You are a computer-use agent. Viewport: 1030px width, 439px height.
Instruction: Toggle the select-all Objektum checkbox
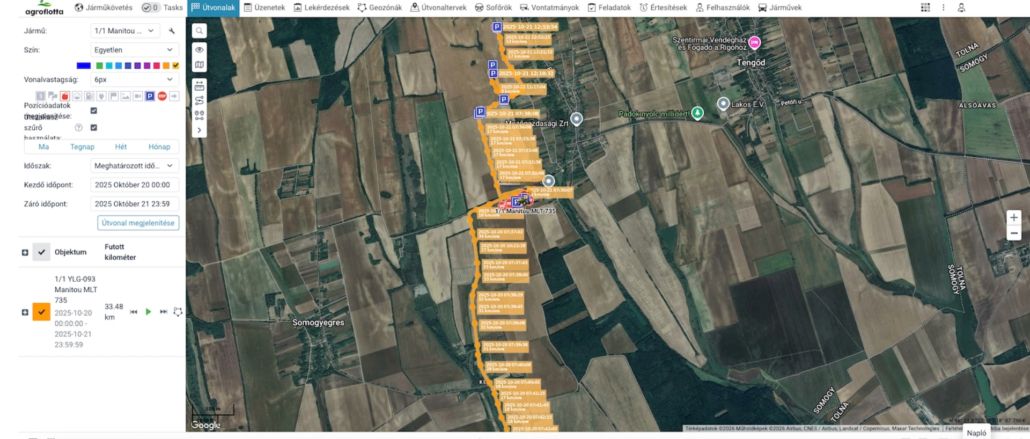coord(41,252)
